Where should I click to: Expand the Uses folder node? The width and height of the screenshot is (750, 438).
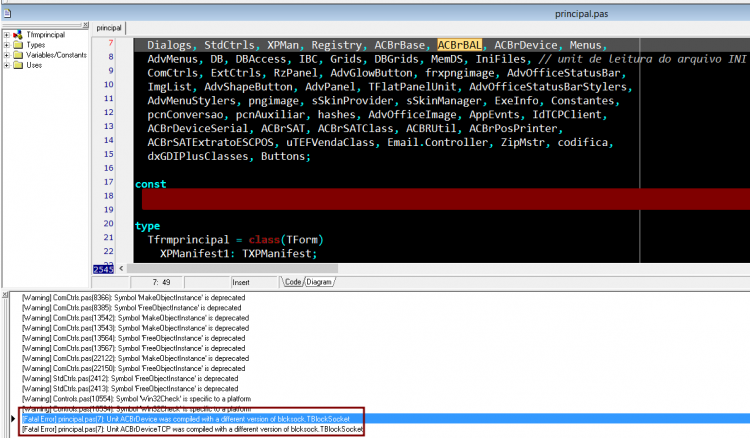pos(7,65)
